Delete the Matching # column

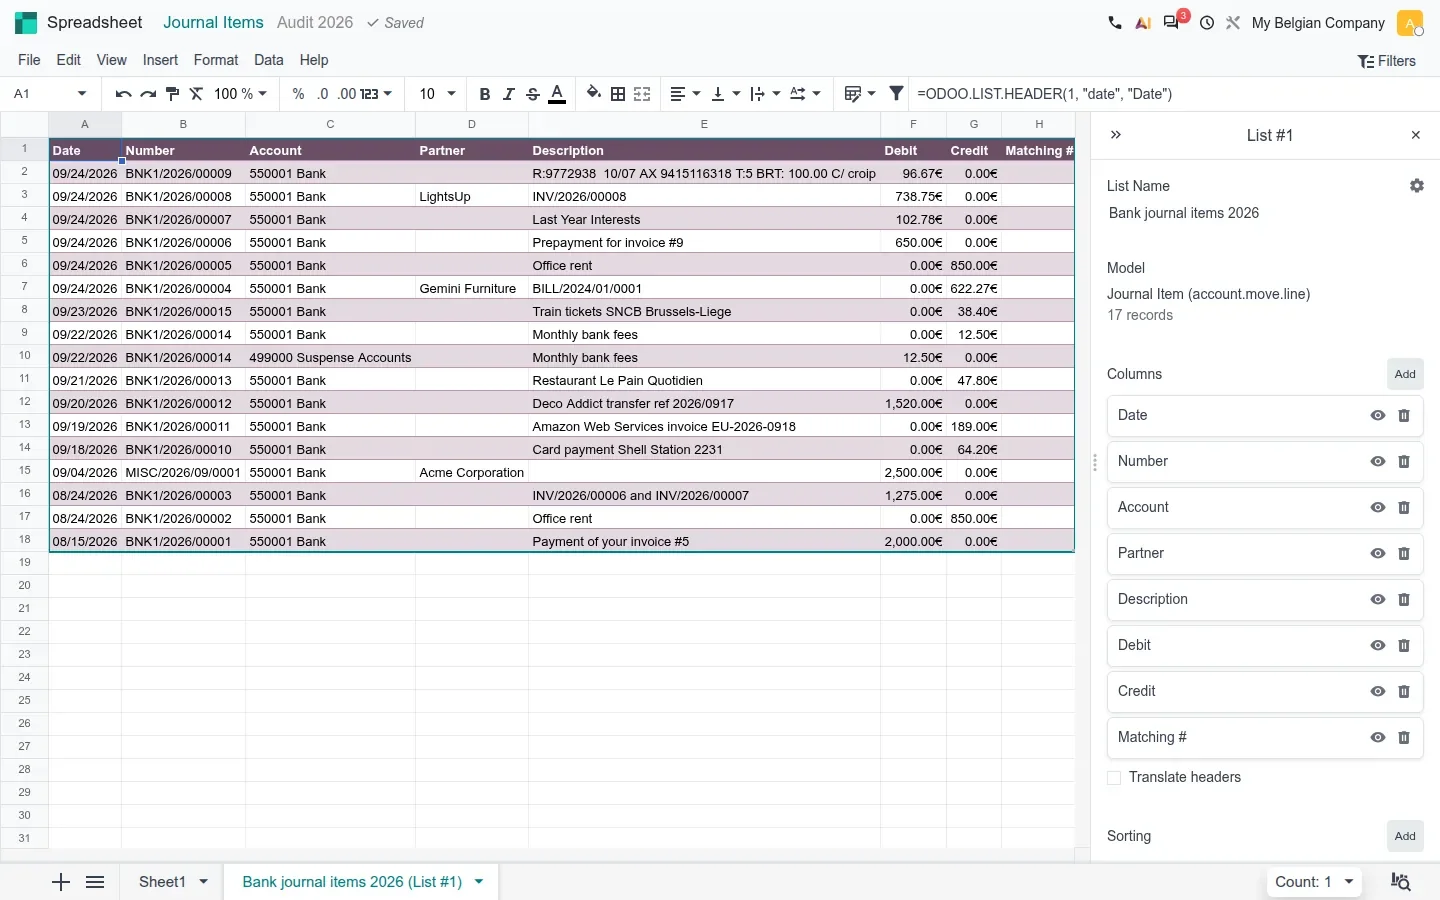[1404, 738]
